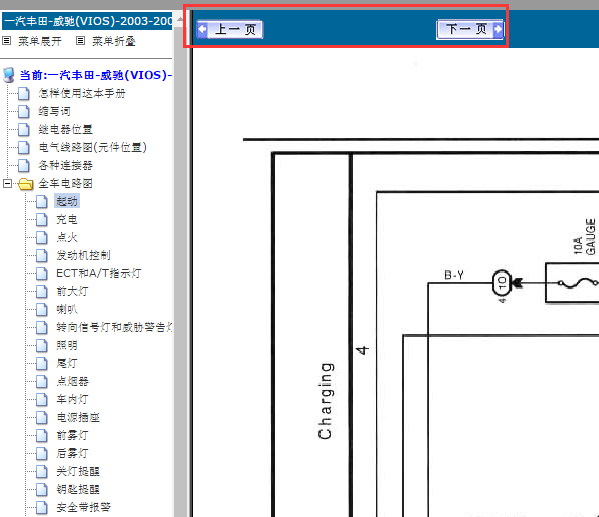Open the 钥匙提醒 circuit diagram
599x517 pixels.
[x=78, y=489]
